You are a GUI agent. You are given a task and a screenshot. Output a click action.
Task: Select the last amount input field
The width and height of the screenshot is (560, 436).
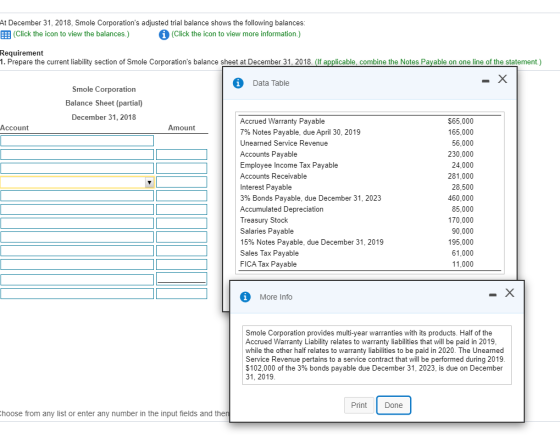pyautogui.click(x=181, y=294)
